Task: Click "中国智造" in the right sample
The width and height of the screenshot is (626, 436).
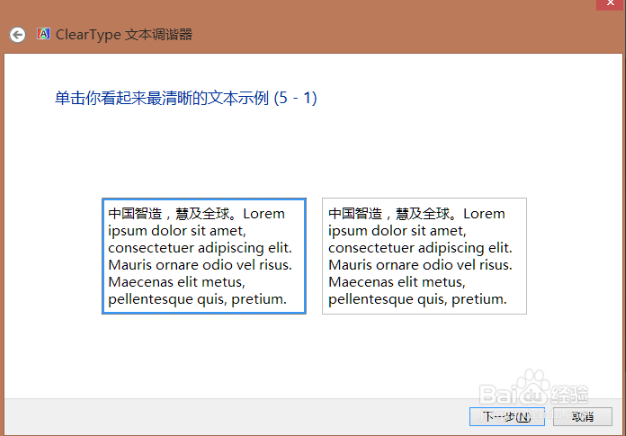Action: tap(354, 214)
